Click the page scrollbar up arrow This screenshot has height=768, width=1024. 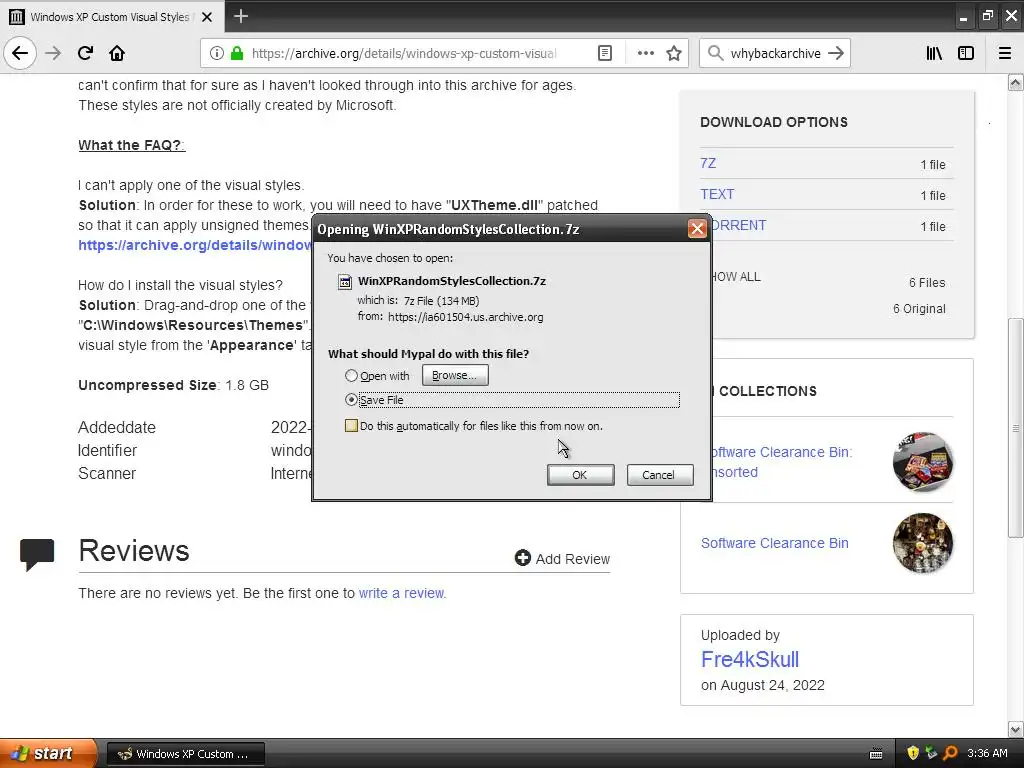(1016, 82)
